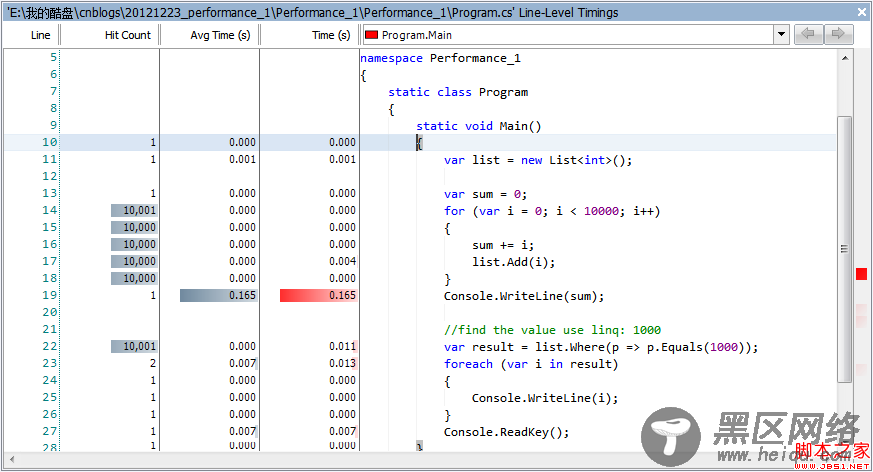Click time value 0.001 on line 11
The height and width of the screenshot is (472, 873).
(342, 159)
